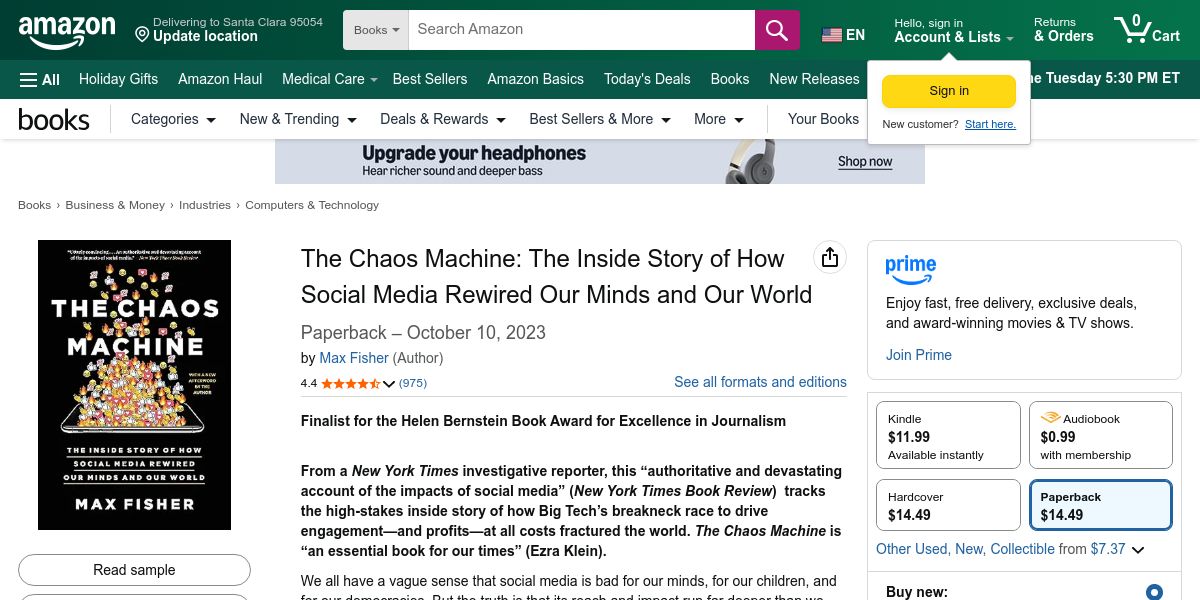1200x600 pixels.
Task: Open the hamburger All menu
Action: pos(40,79)
